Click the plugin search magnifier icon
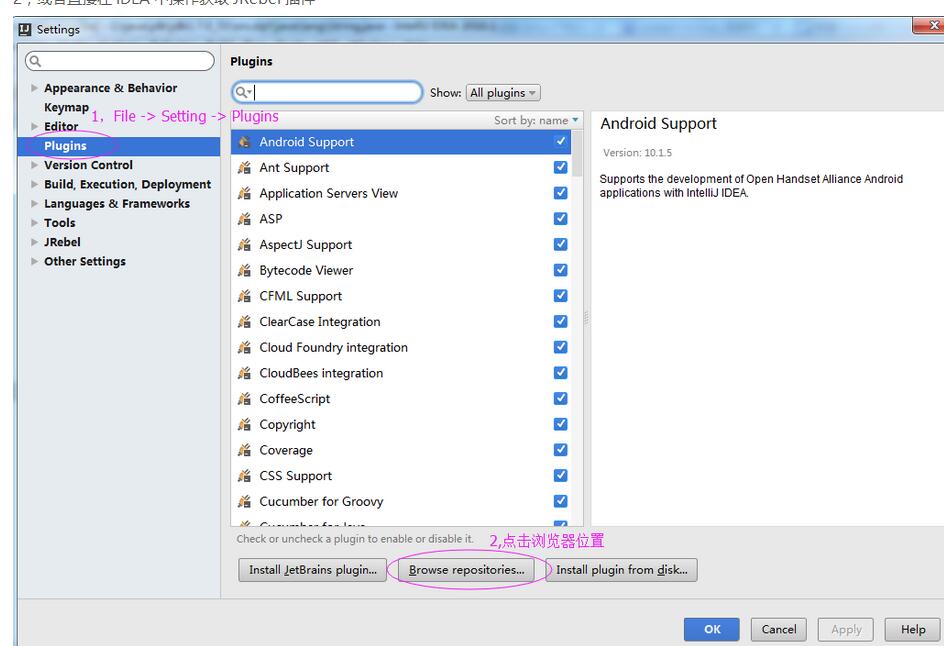The height and width of the screenshot is (646, 944). pyautogui.click(x=243, y=92)
